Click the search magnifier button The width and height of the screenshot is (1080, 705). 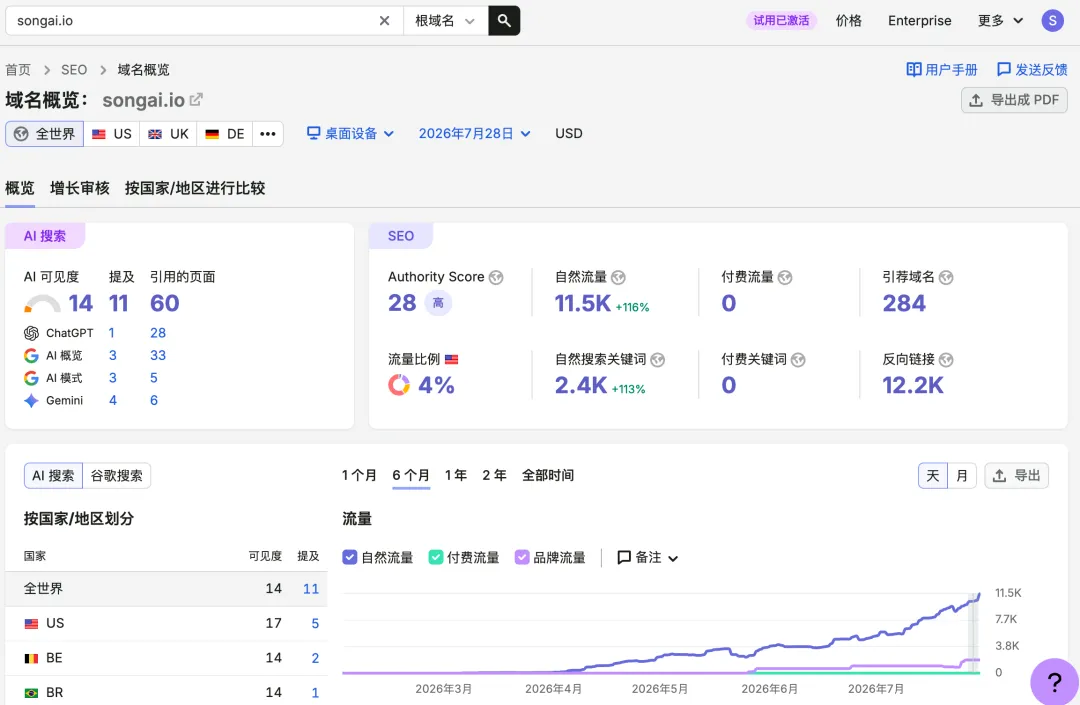pos(504,21)
